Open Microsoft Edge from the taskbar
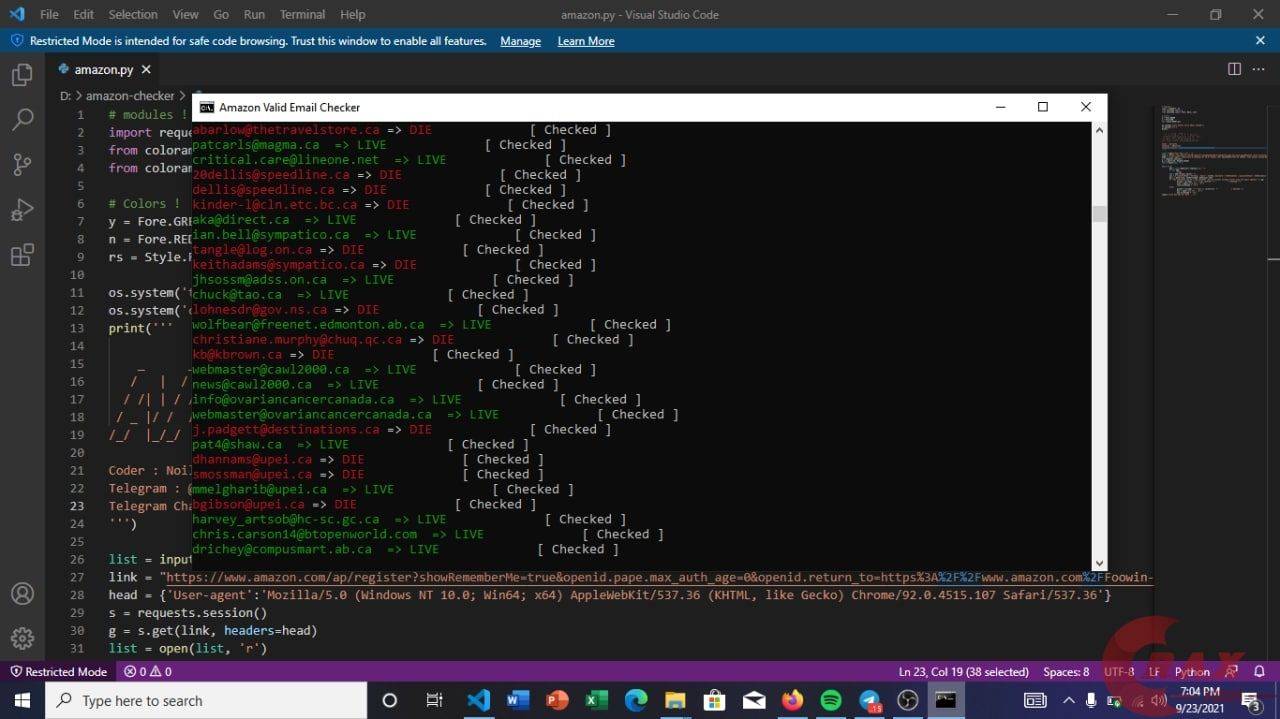 pos(635,700)
